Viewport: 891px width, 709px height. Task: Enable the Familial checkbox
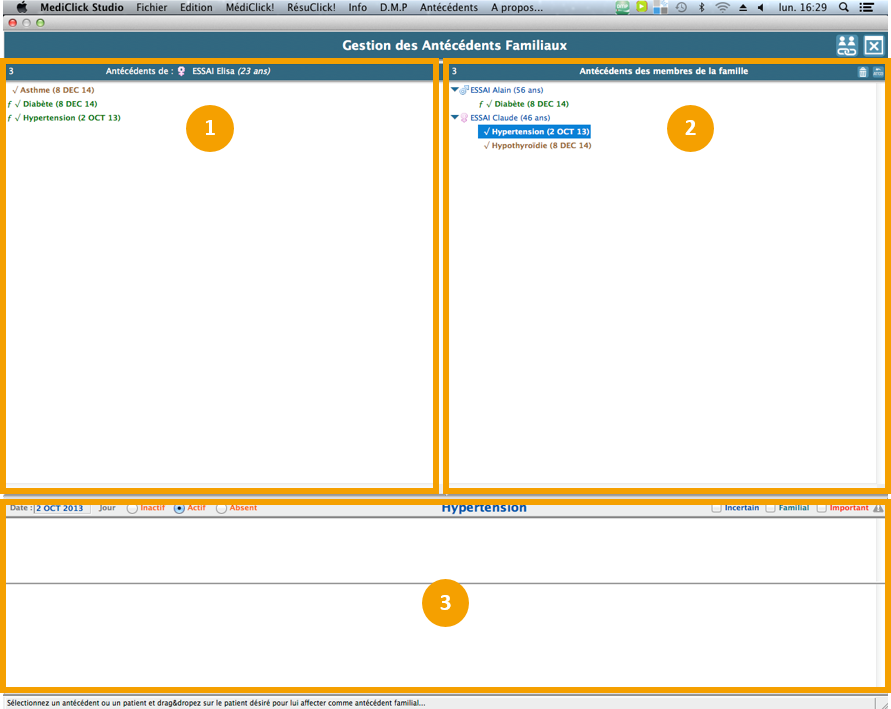point(770,508)
